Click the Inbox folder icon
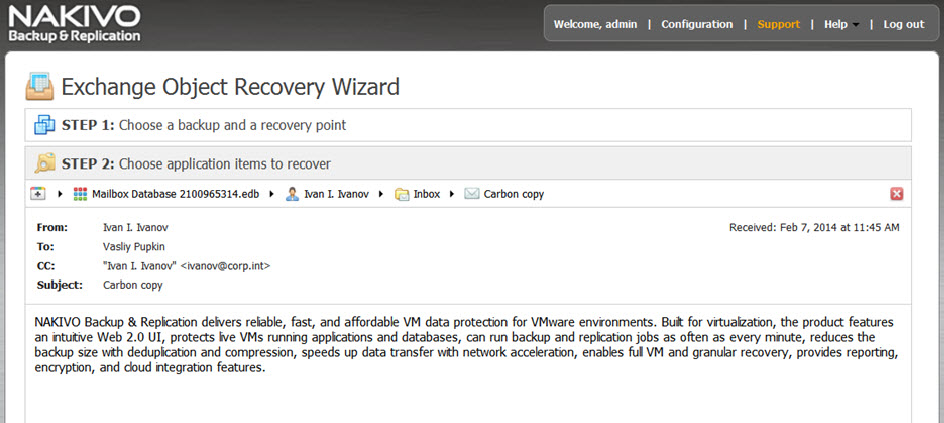This screenshot has height=423, width=944. click(402, 194)
